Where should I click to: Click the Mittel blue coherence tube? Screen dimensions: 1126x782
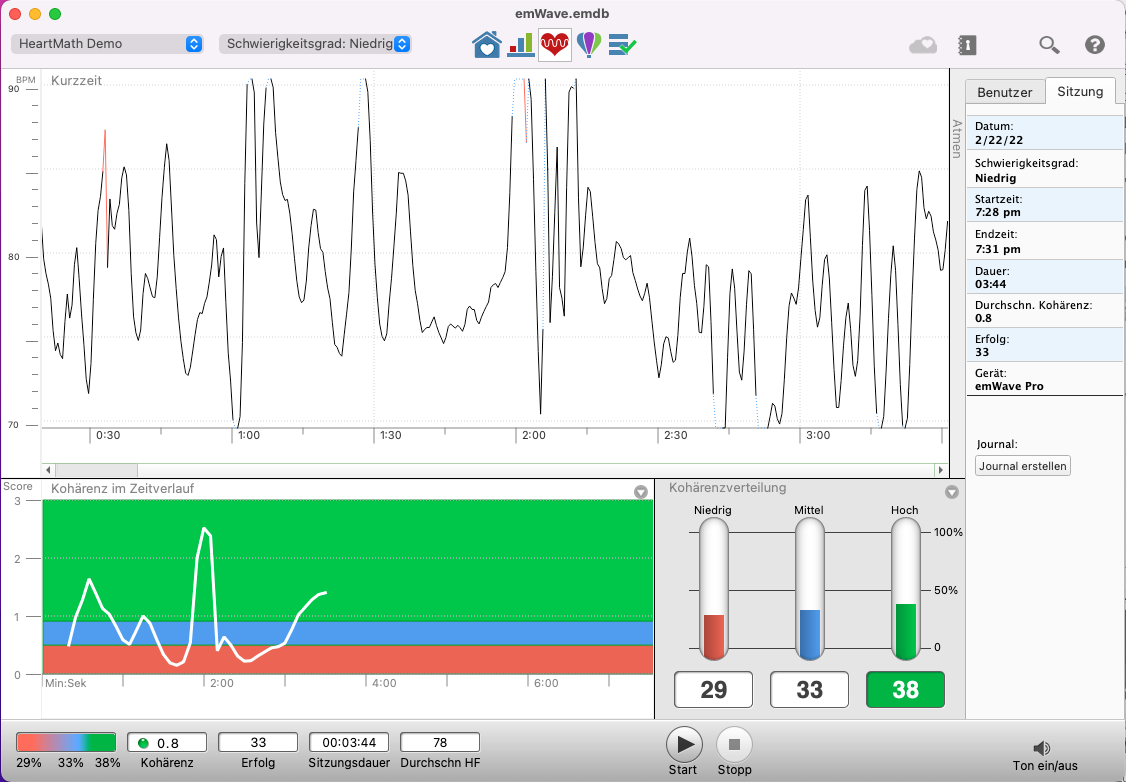click(x=809, y=589)
